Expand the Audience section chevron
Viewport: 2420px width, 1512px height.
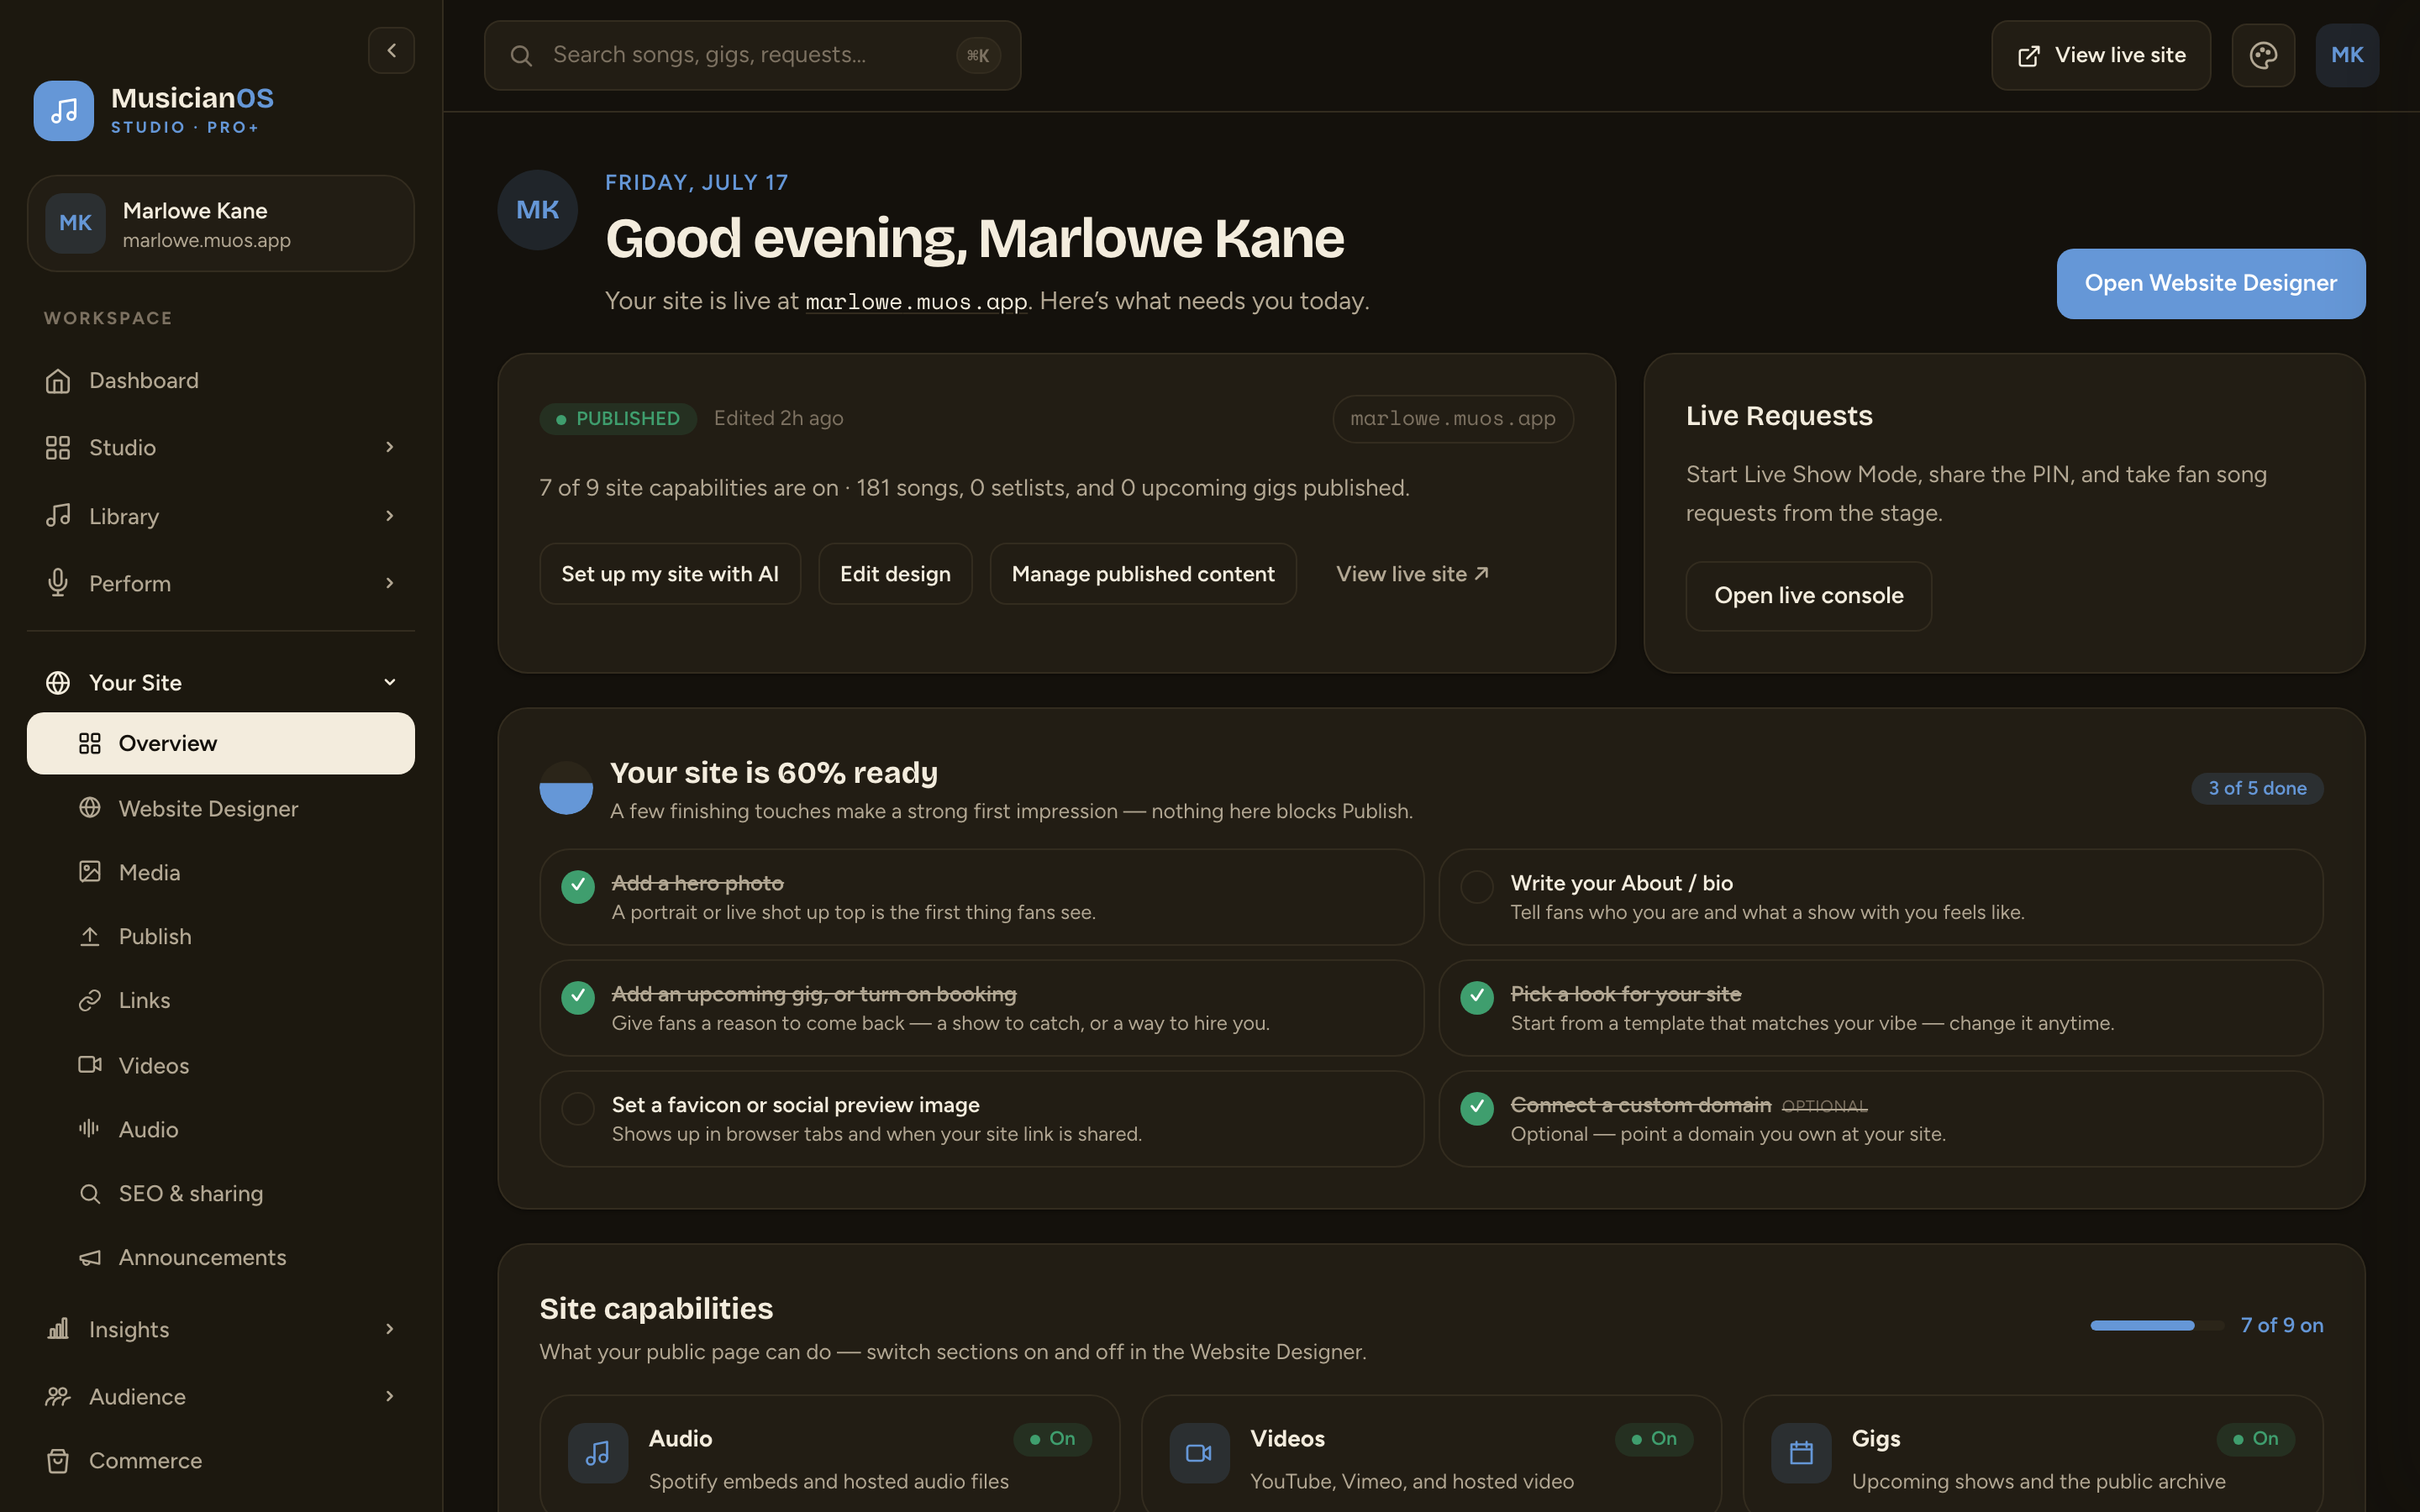[390, 1396]
